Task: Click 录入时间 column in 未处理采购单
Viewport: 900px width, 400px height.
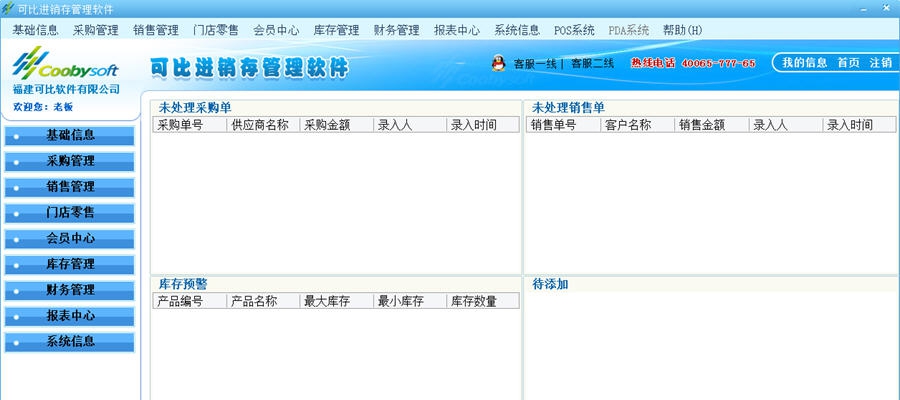Action: (x=483, y=125)
